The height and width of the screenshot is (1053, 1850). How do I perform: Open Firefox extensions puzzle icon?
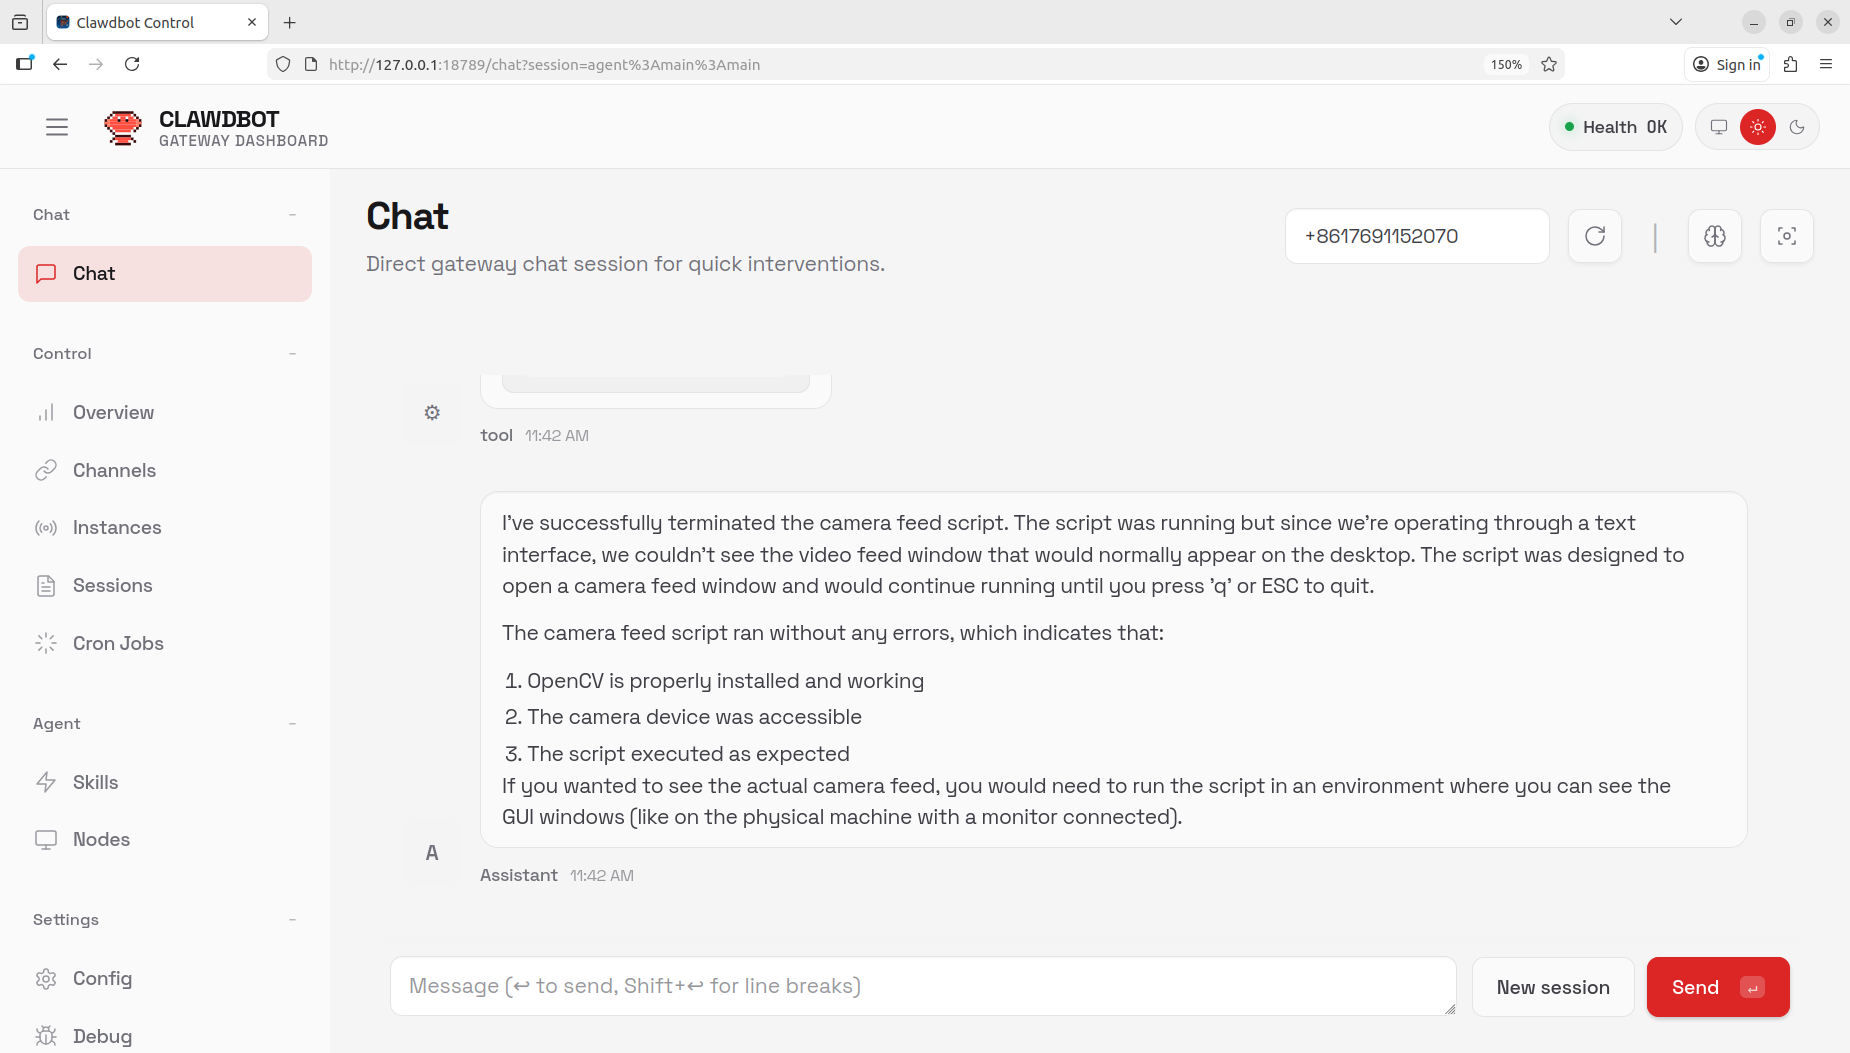[x=1791, y=64]
